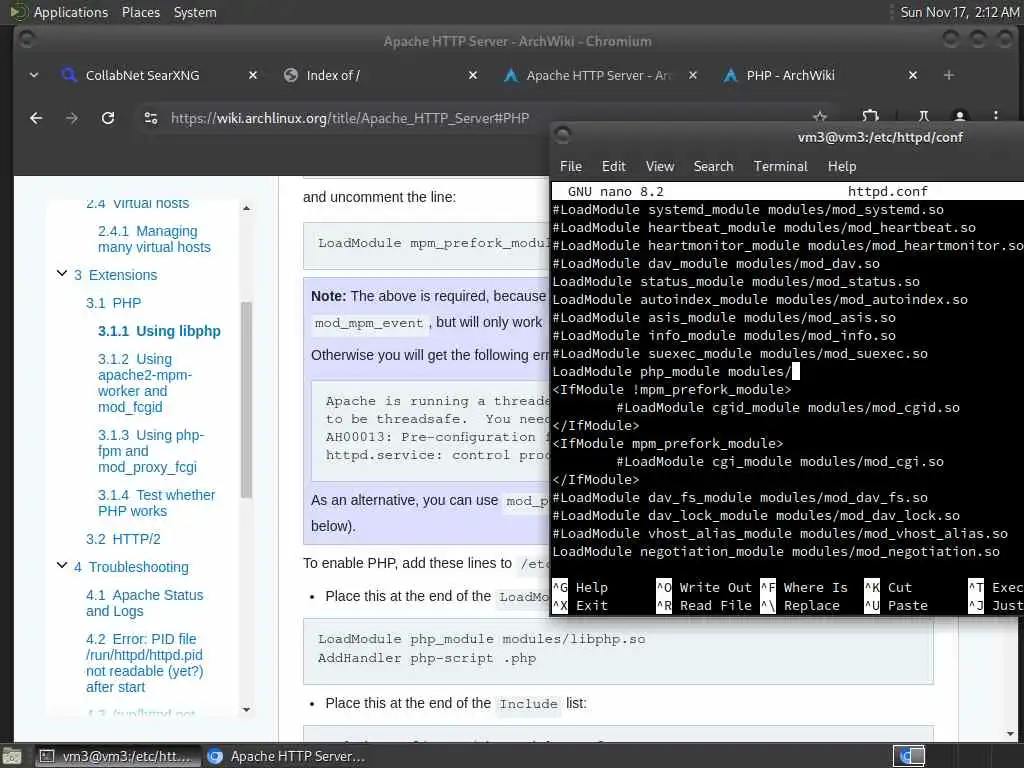Close the Apache HTTP Server tab
The width and height of the screenshot is (1024, 768).
(693, 75)
